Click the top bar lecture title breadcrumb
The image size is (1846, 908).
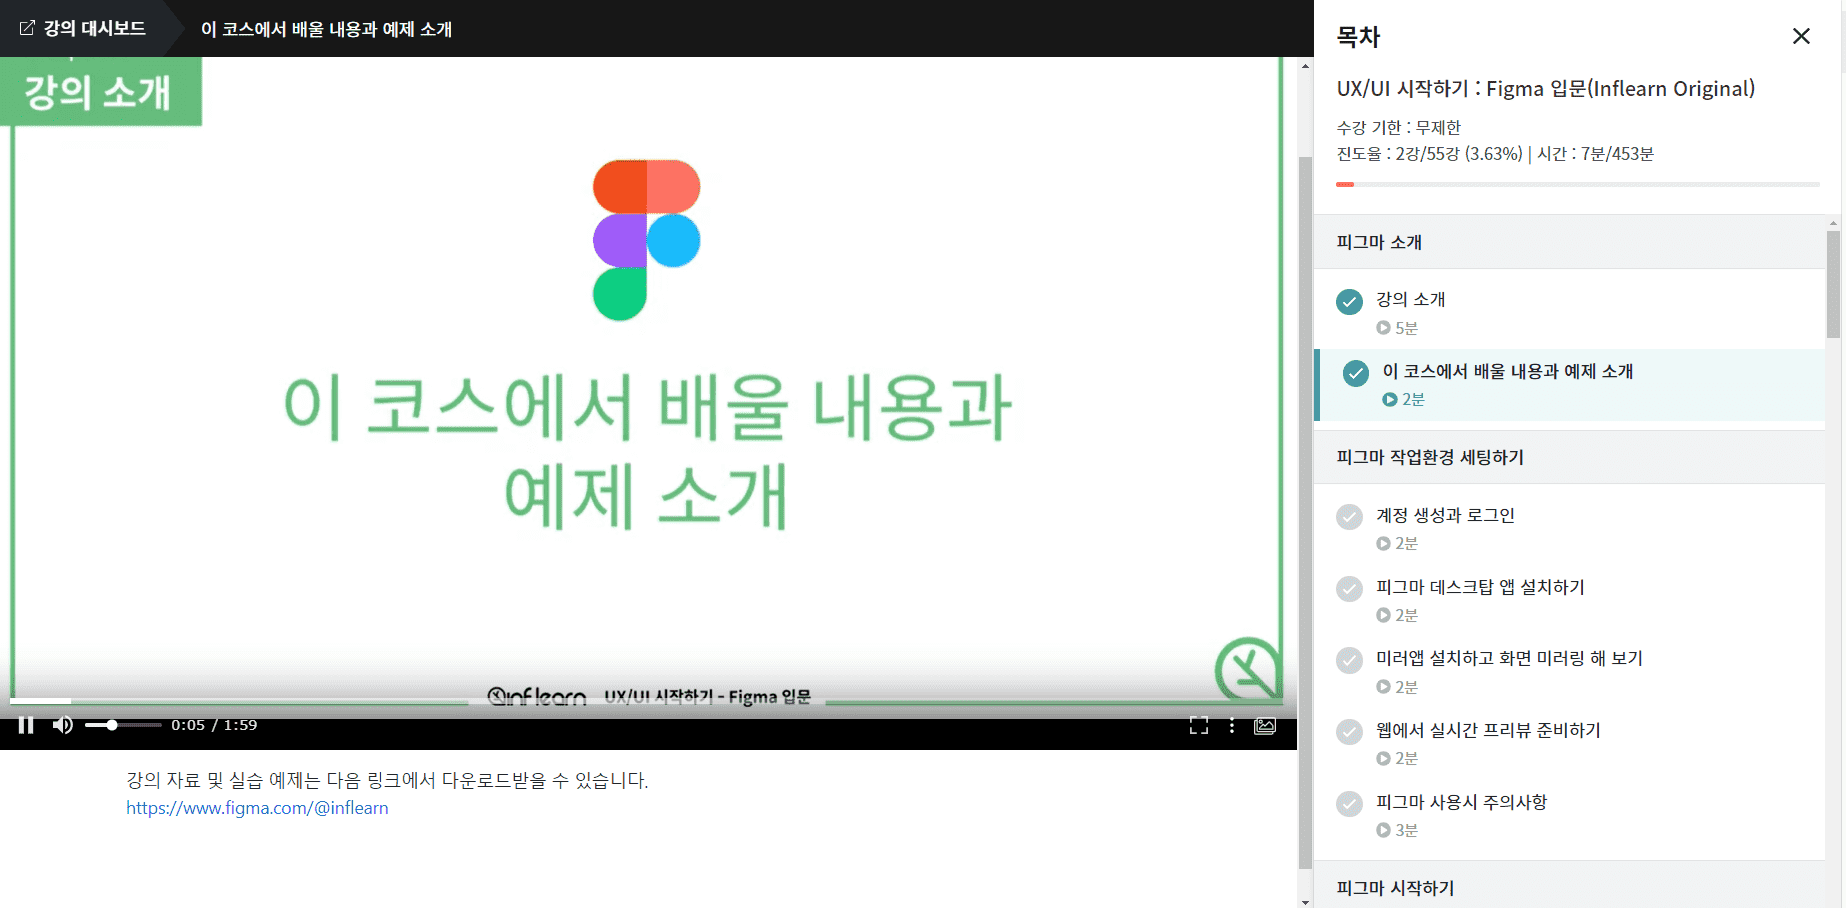pyautogui.click(x=326, y=29)
